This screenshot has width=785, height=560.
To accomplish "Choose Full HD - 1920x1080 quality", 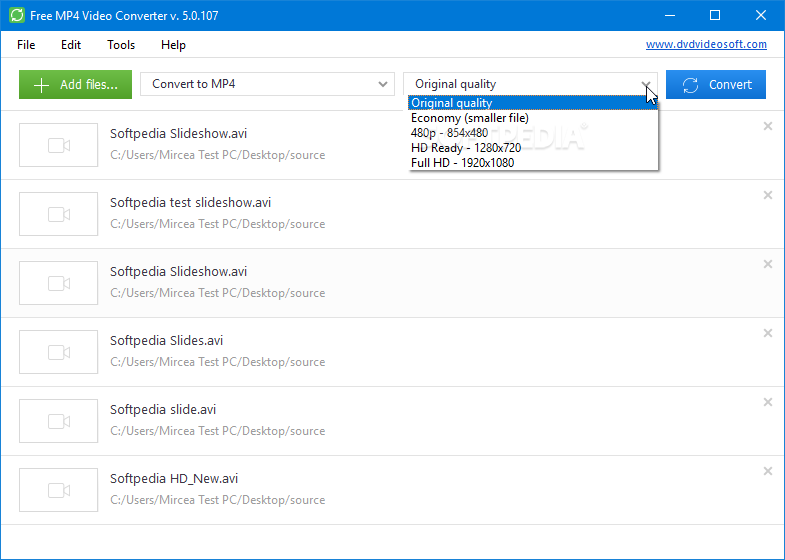I will (533, 163).
